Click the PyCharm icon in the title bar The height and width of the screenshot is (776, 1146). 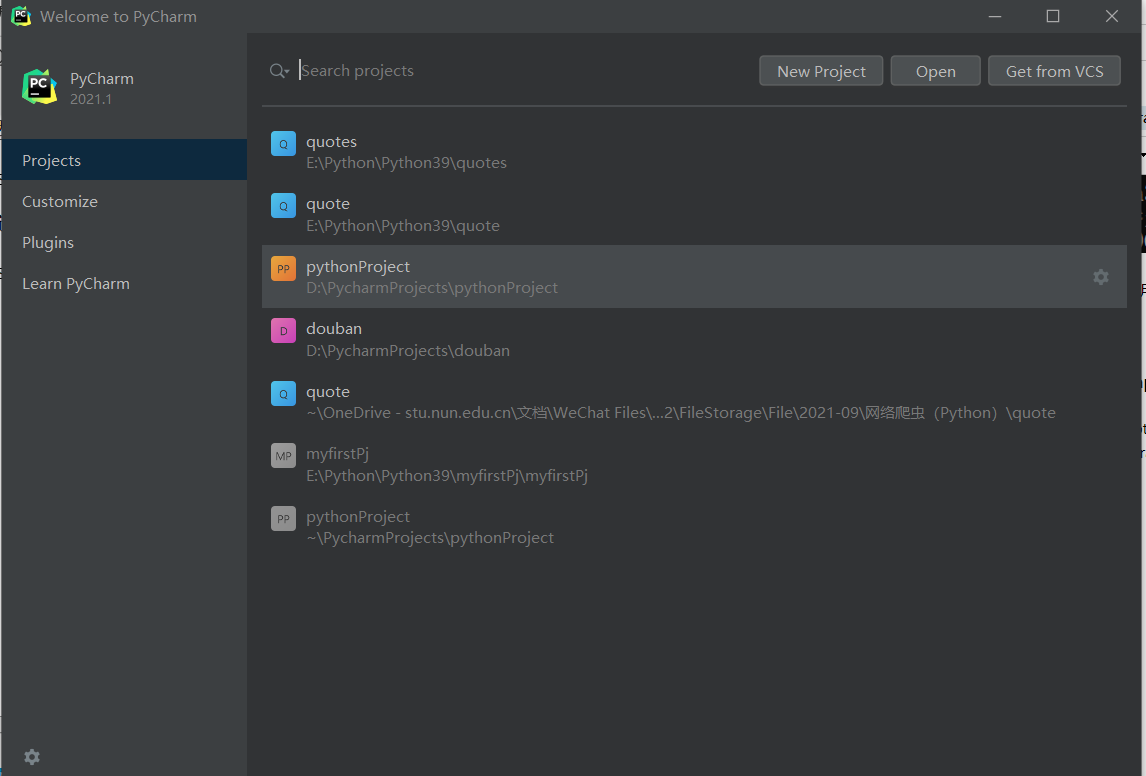(x=21, y=16)
